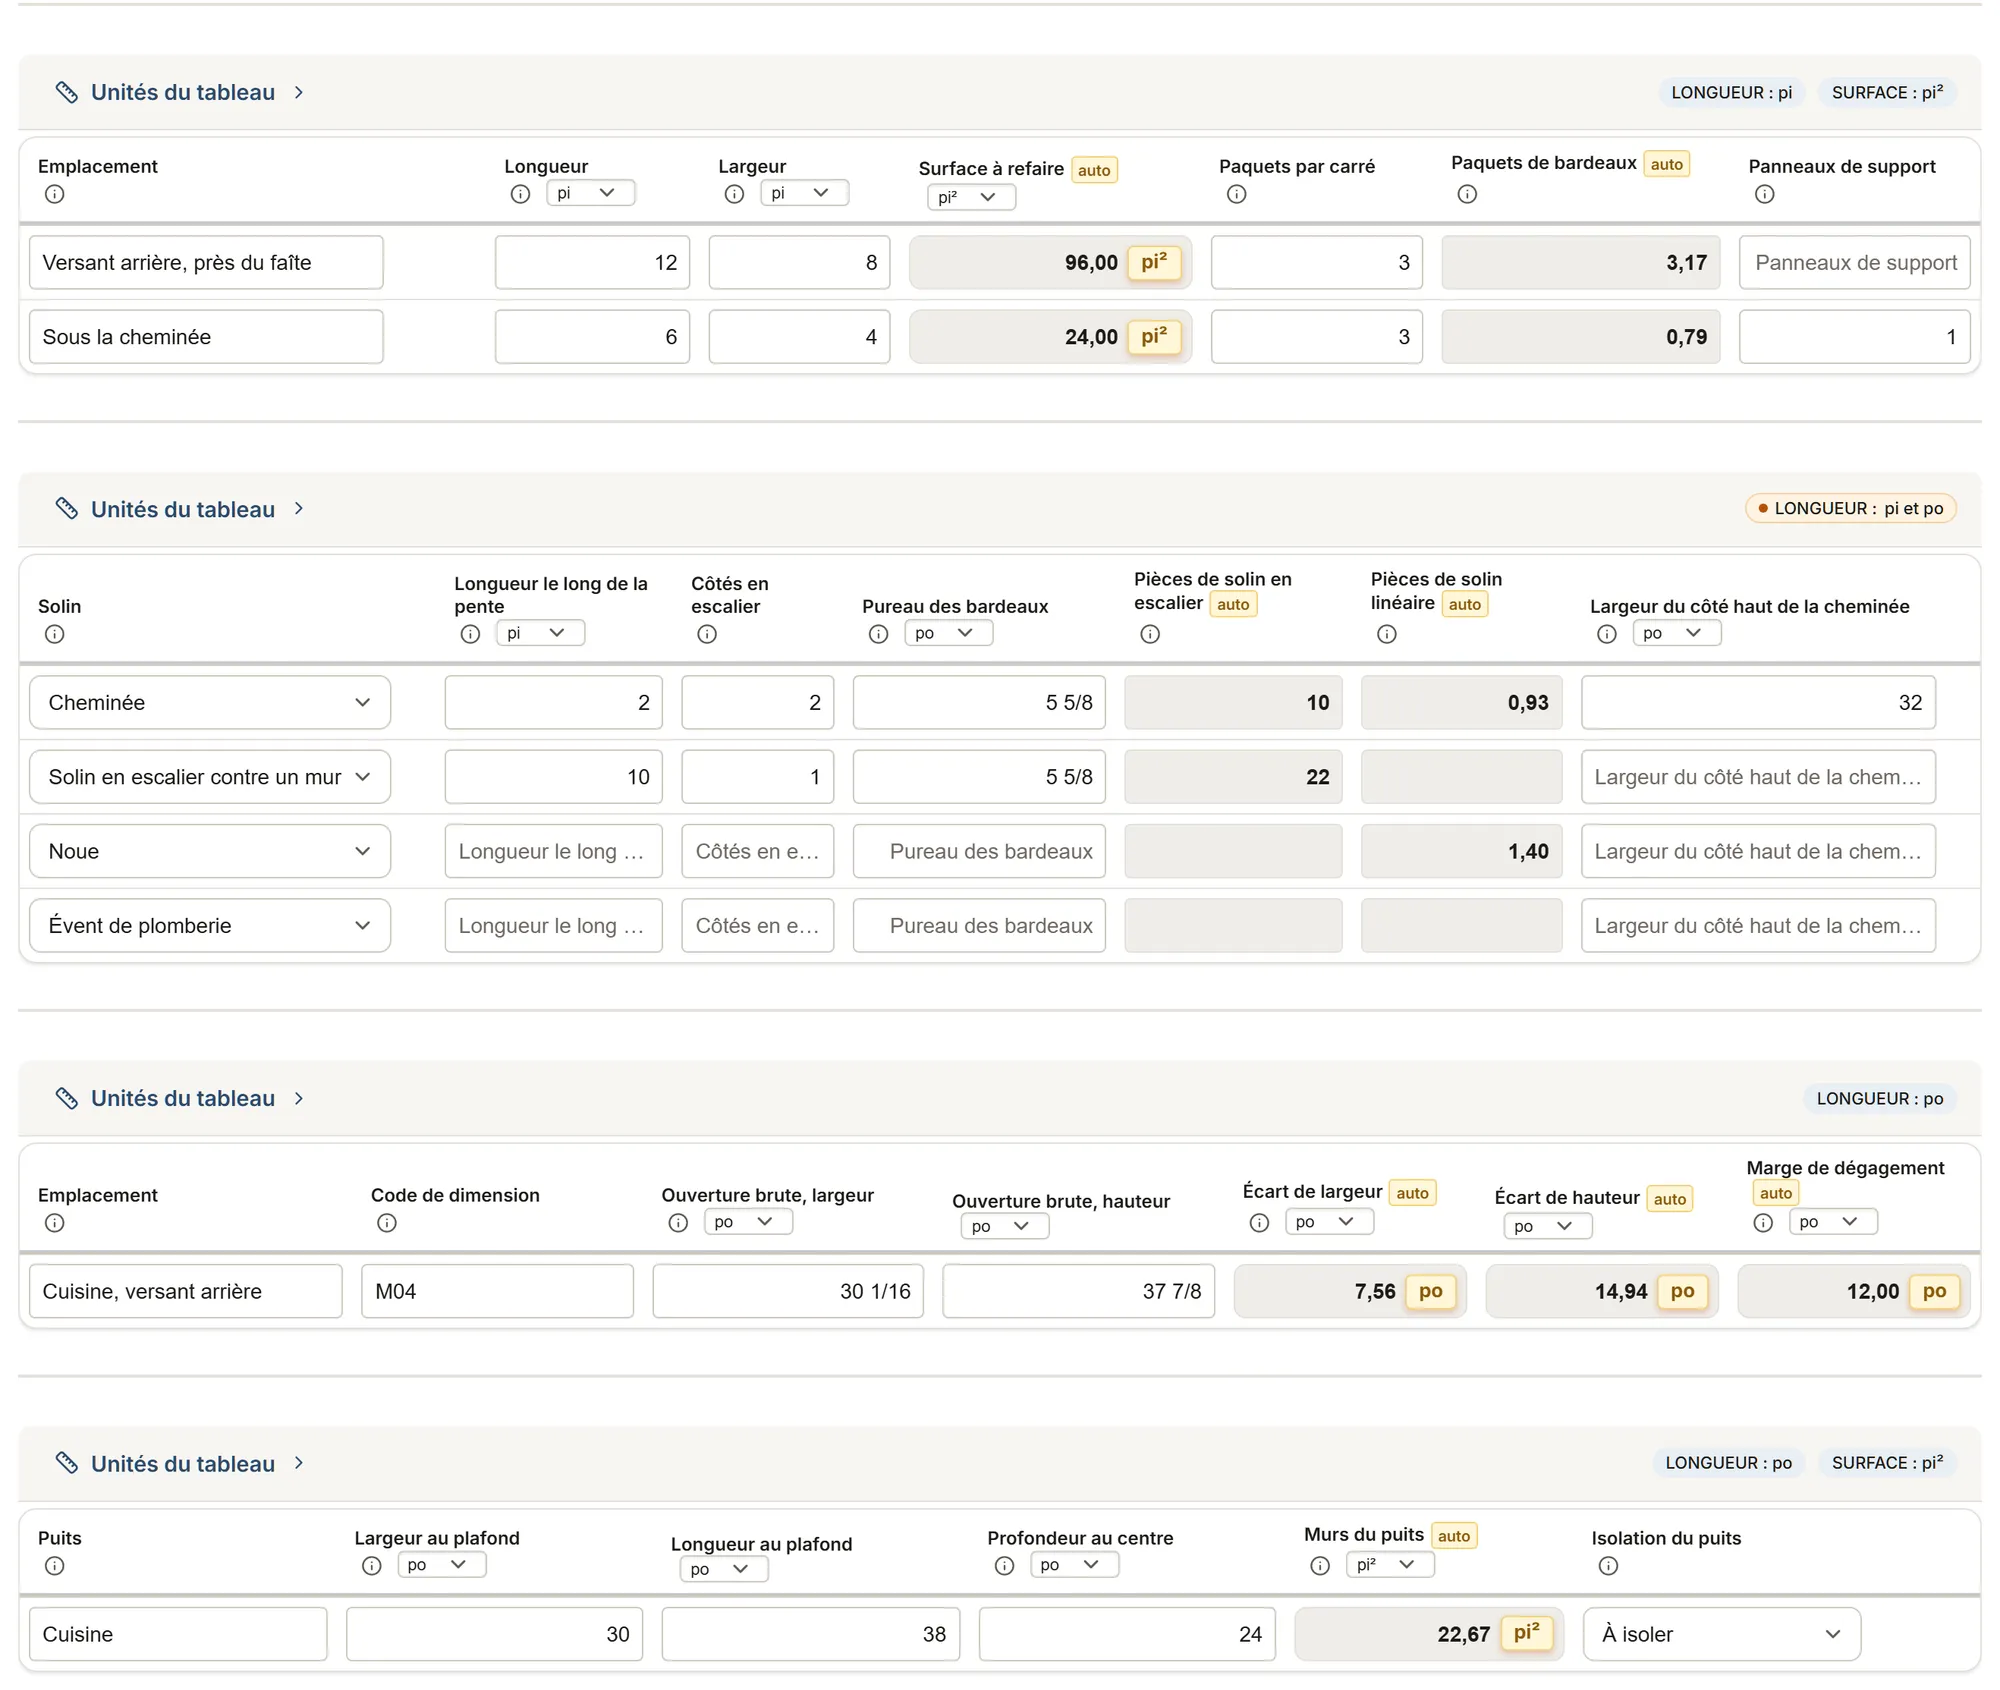Open Murs du puits pi² unit dropdown
This screenshot has height=1690, width=2000.
coord(1390,1565)
